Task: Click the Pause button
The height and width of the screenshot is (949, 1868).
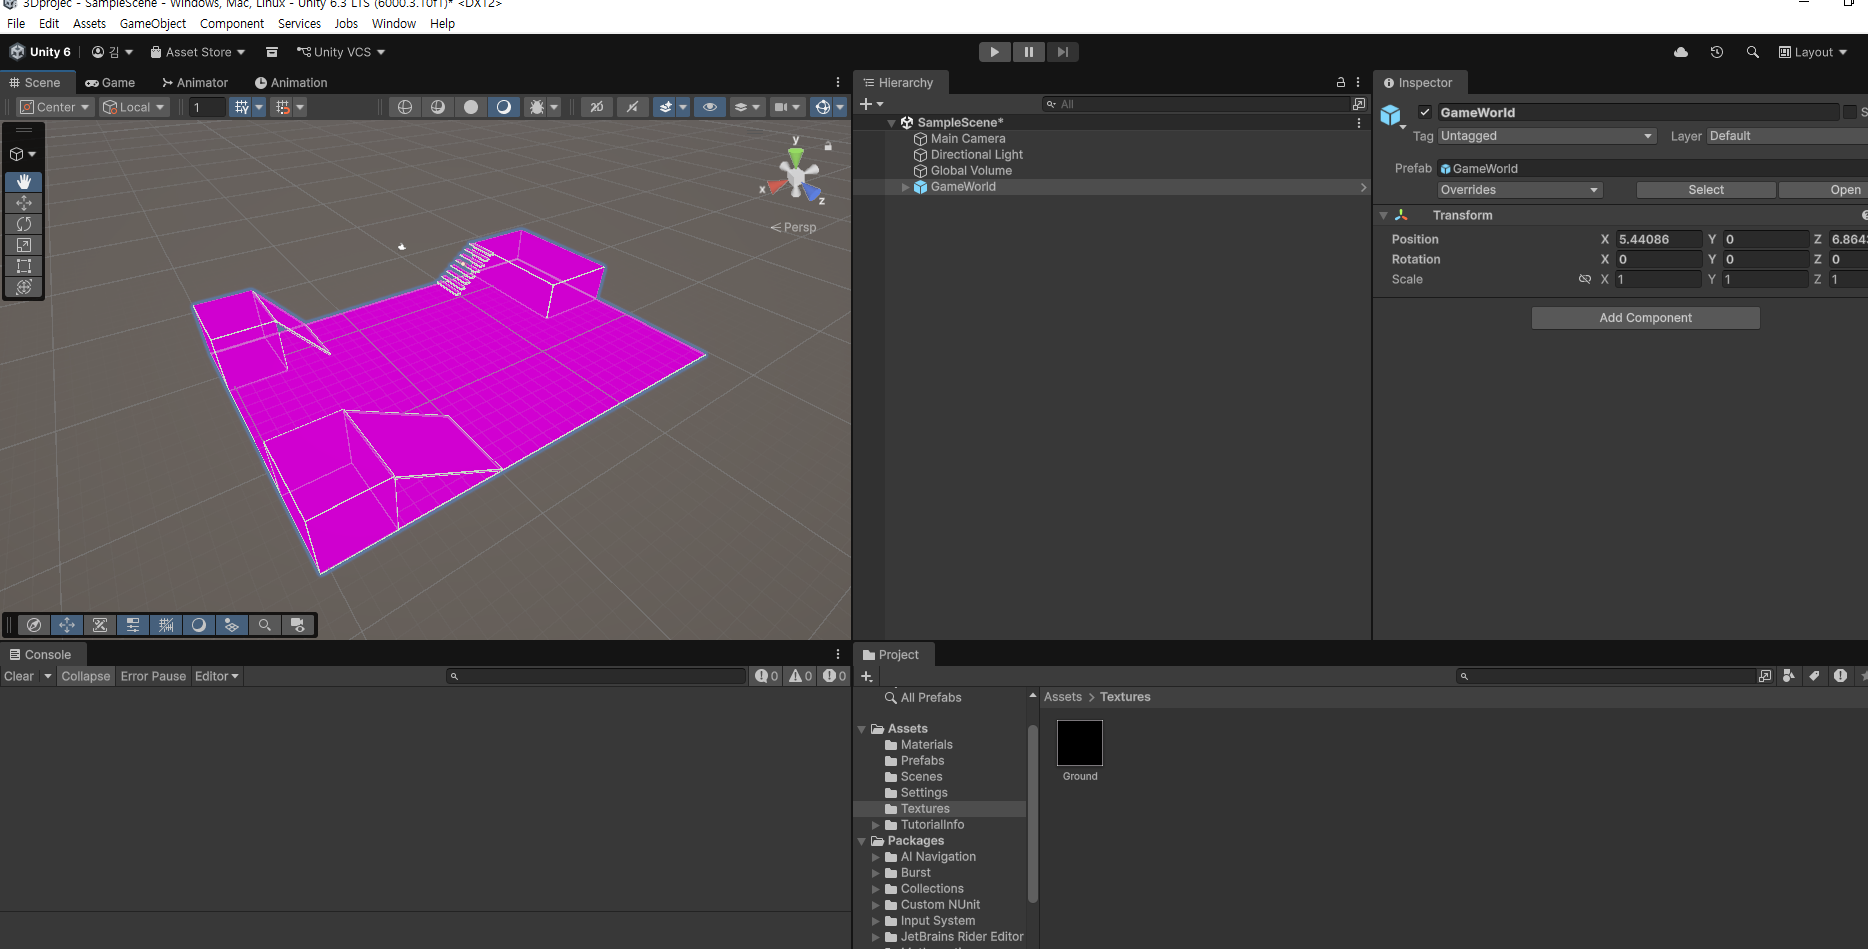Action: coord(1028,52)
